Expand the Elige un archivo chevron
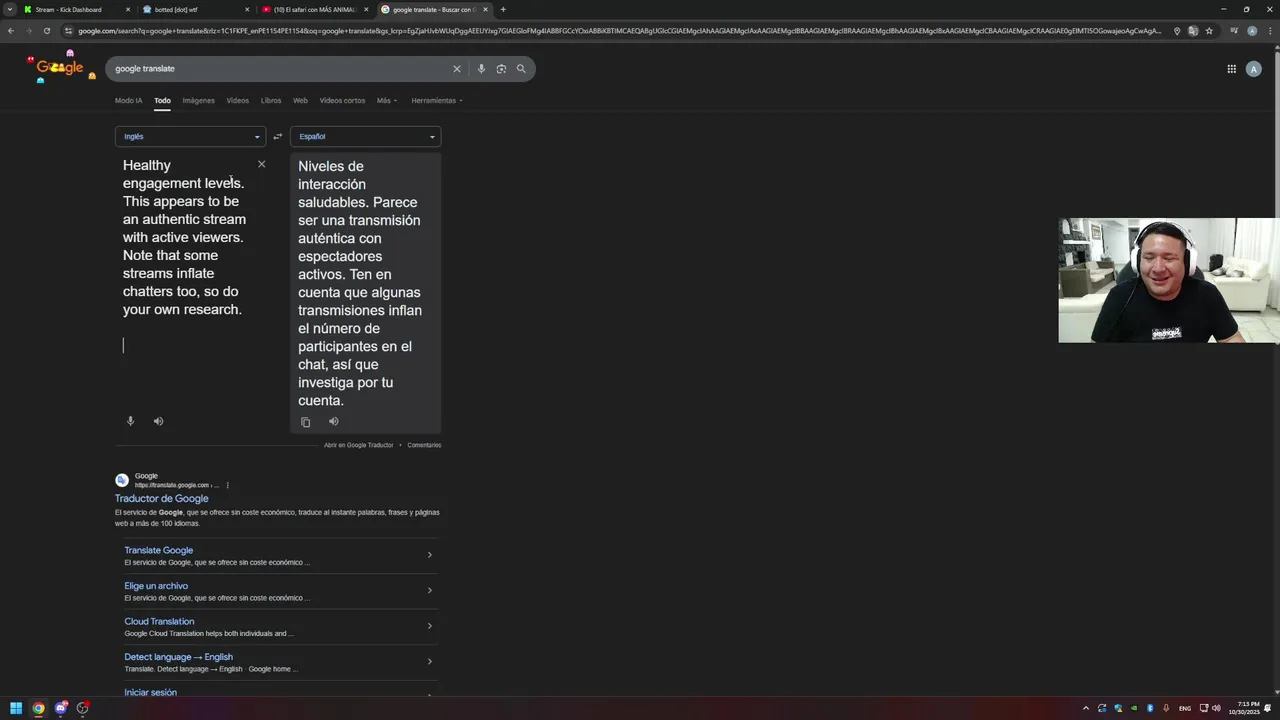This screenshot has height=720, width=1280. [430, 591]
